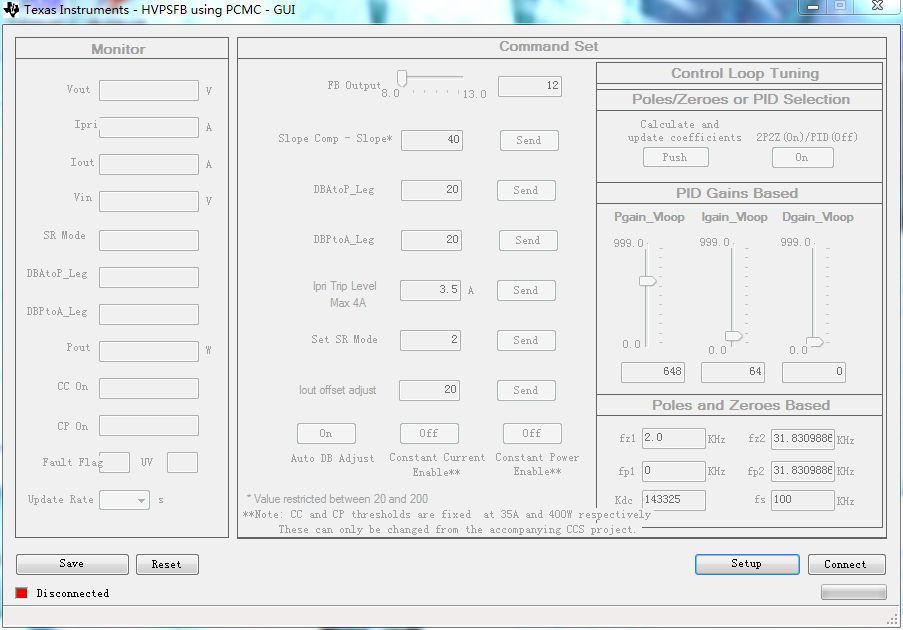903x630 pixels.
Task: Click the Pout monitor field
Action: [x=149, y=351]
